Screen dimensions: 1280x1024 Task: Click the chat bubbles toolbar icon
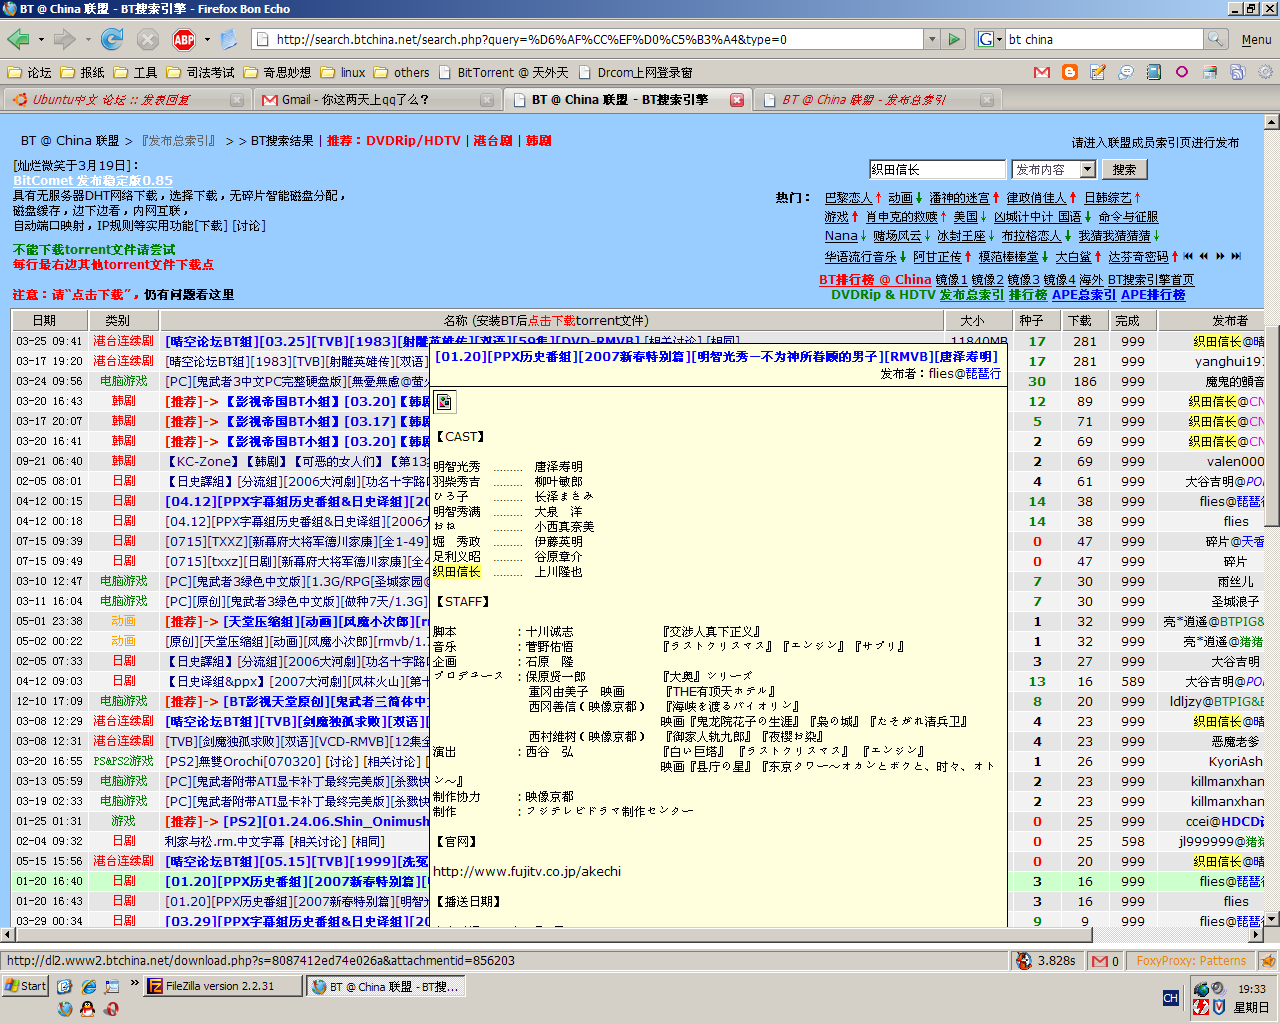(1126, 72)
